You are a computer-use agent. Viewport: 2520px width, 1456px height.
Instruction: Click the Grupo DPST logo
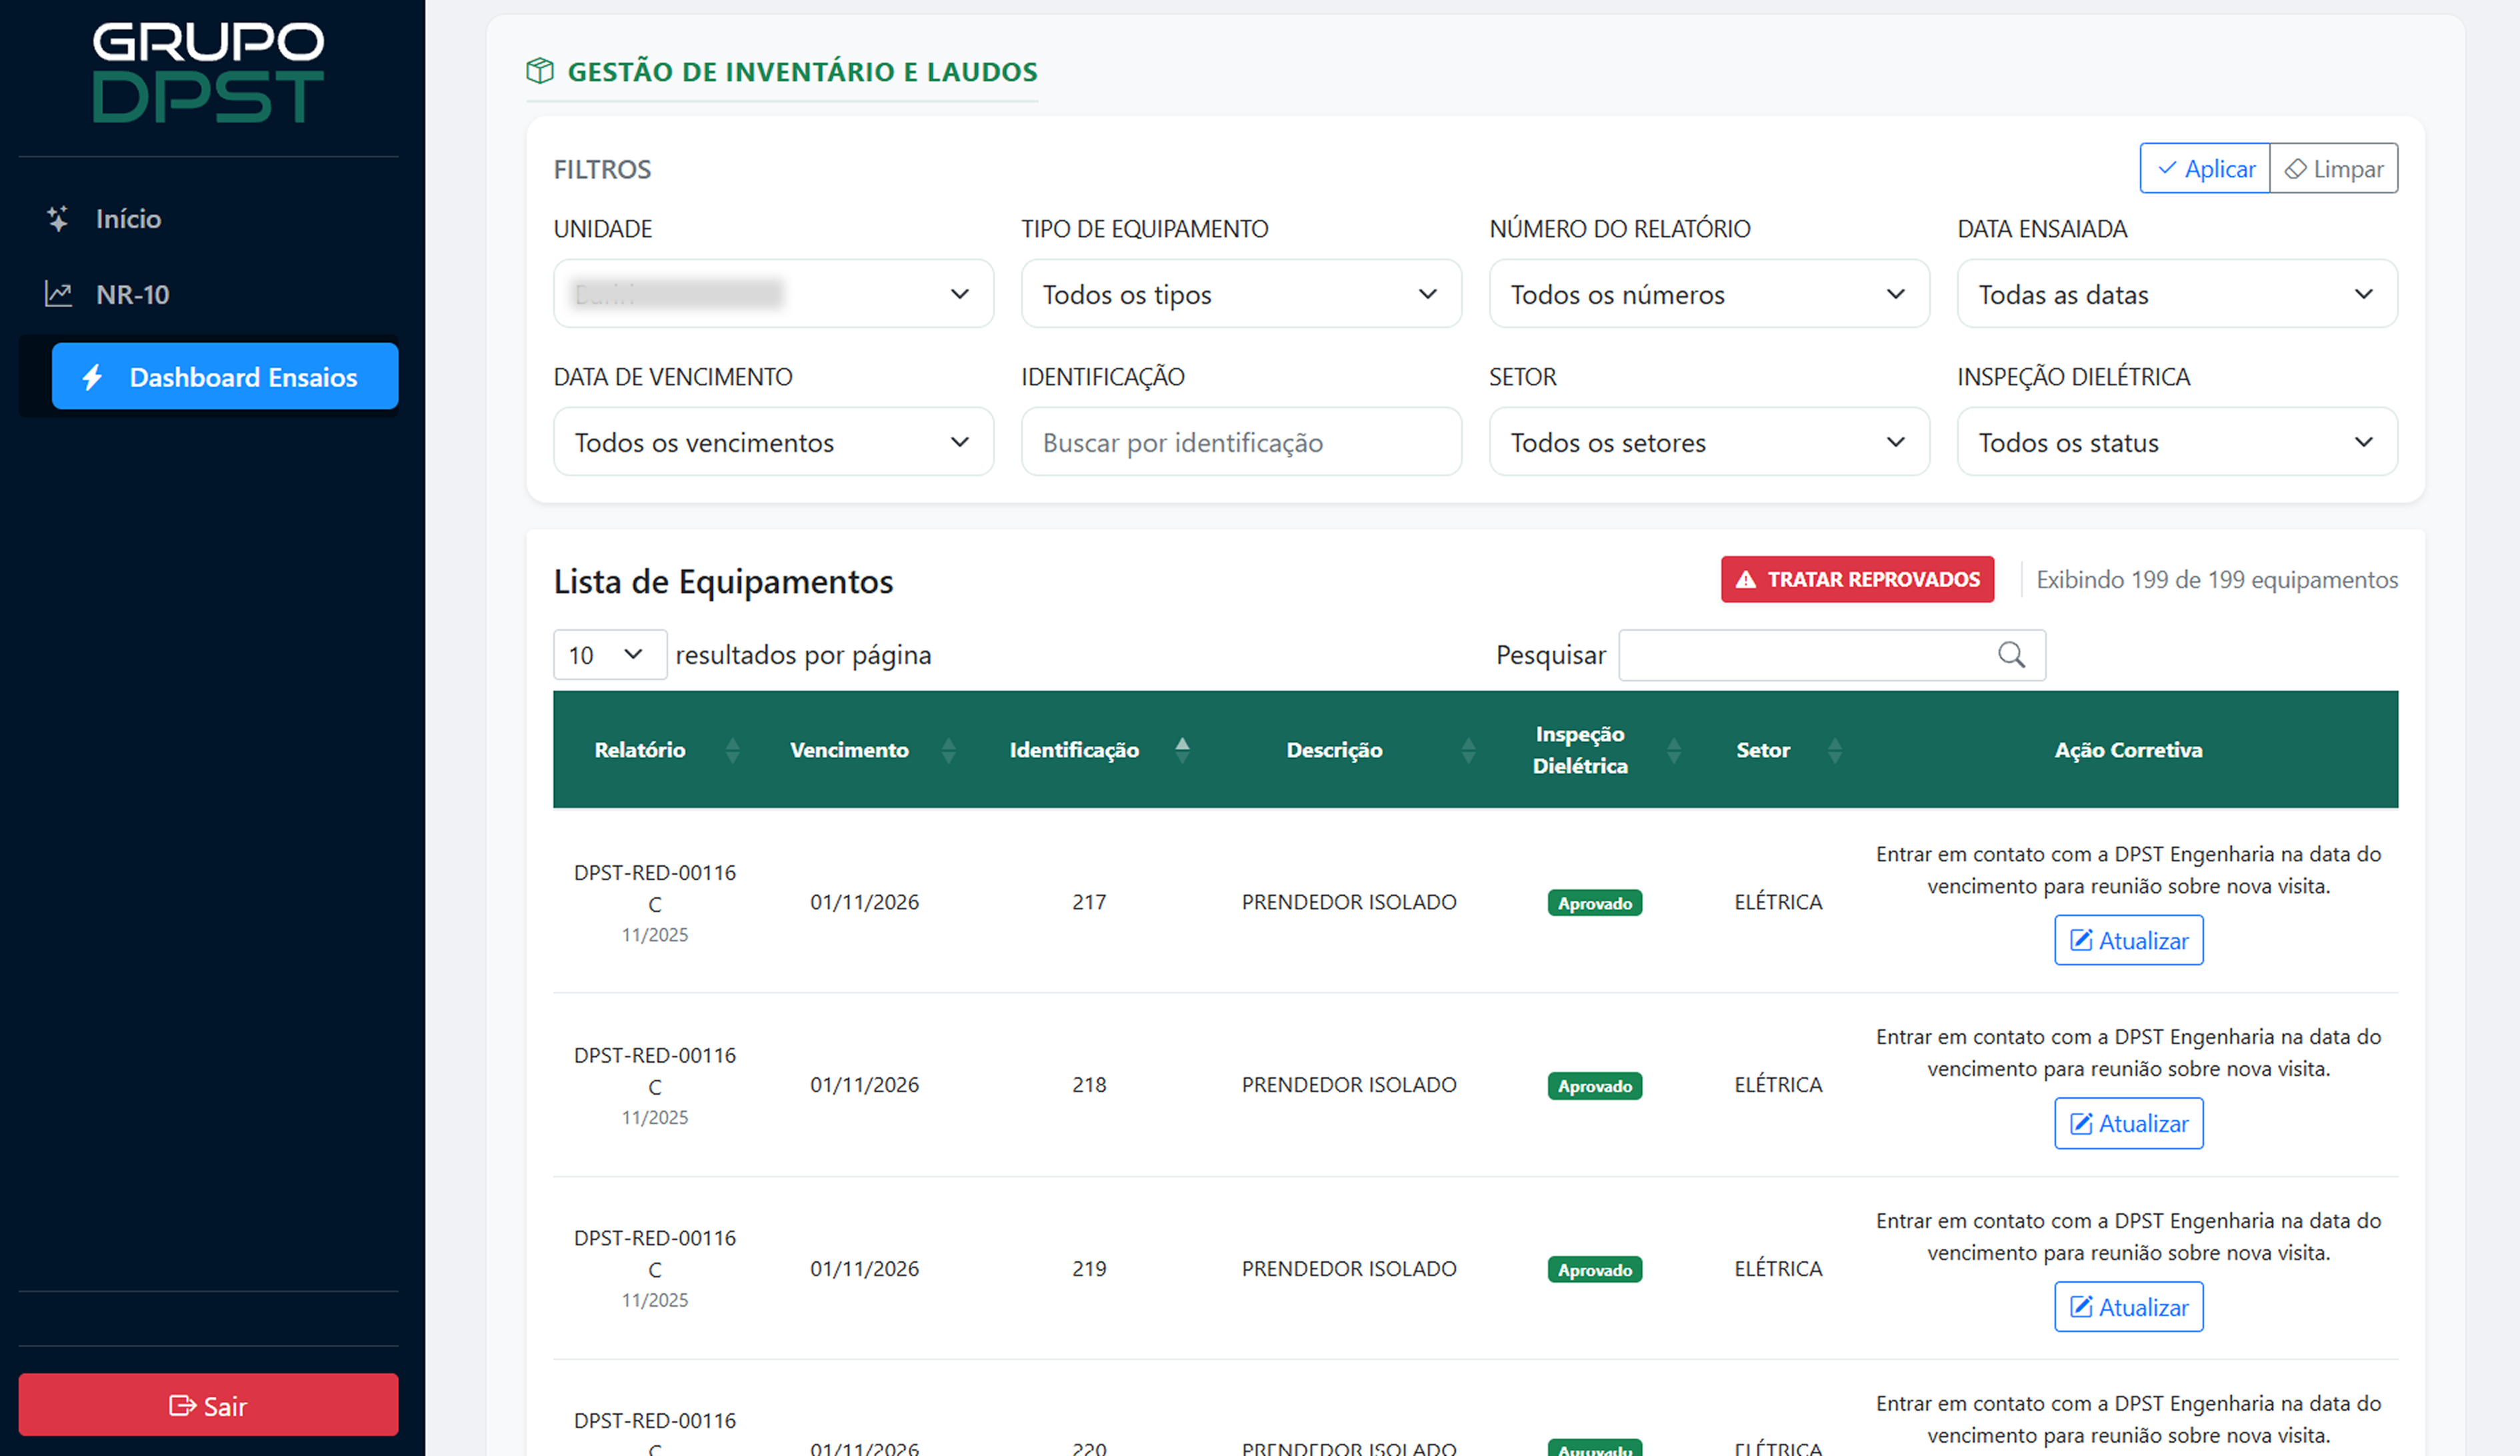[x=208, y=72]
